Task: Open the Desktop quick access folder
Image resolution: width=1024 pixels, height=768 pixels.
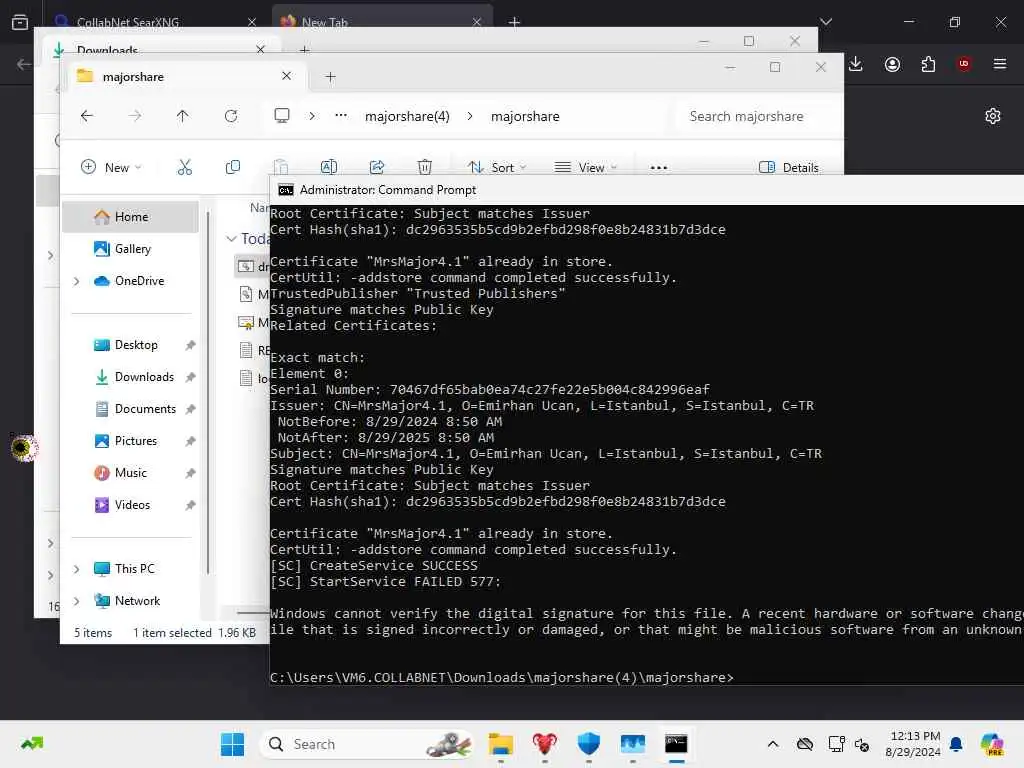Action: click(136, 345)
